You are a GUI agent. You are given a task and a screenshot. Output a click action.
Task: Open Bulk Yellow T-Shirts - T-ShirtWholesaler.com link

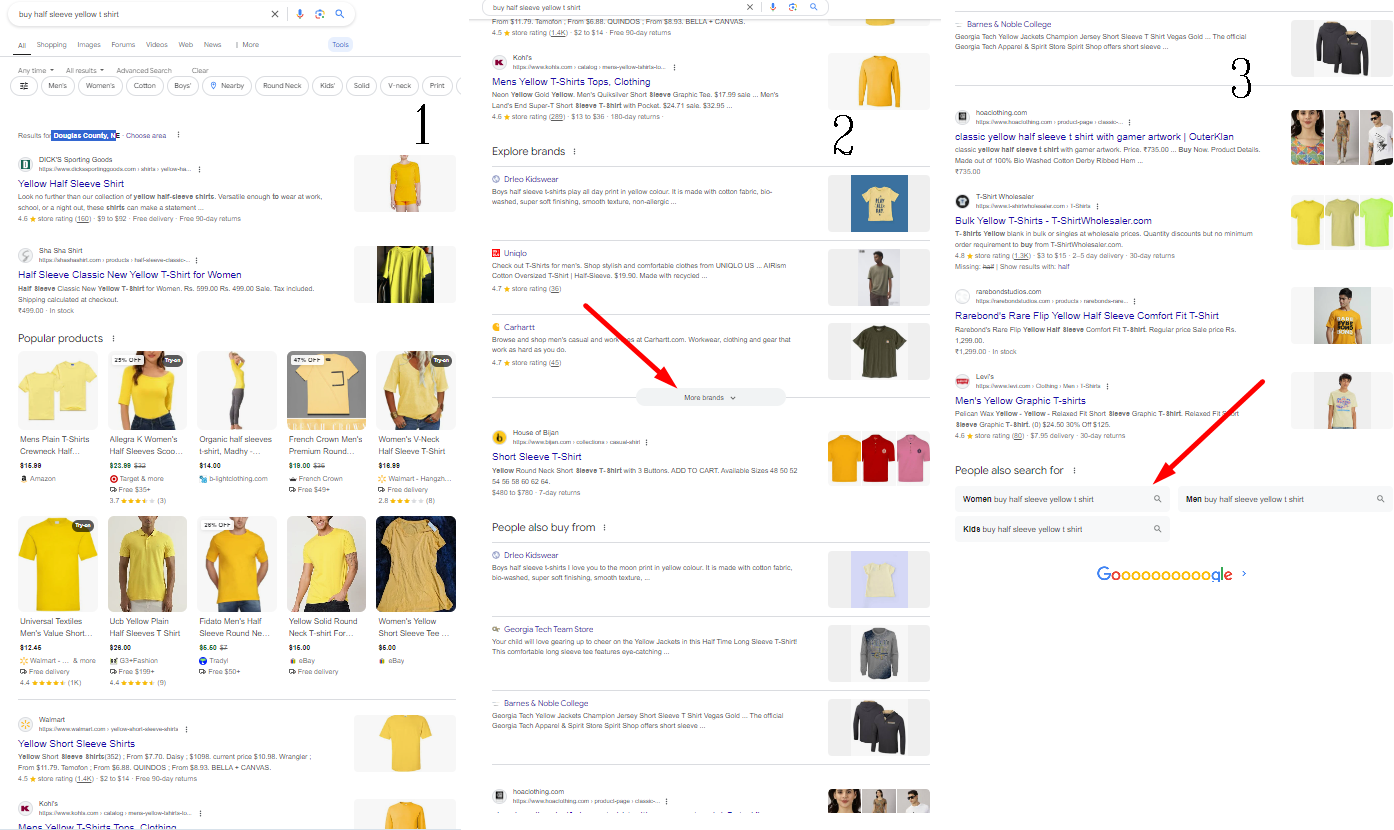(1053, 221)
